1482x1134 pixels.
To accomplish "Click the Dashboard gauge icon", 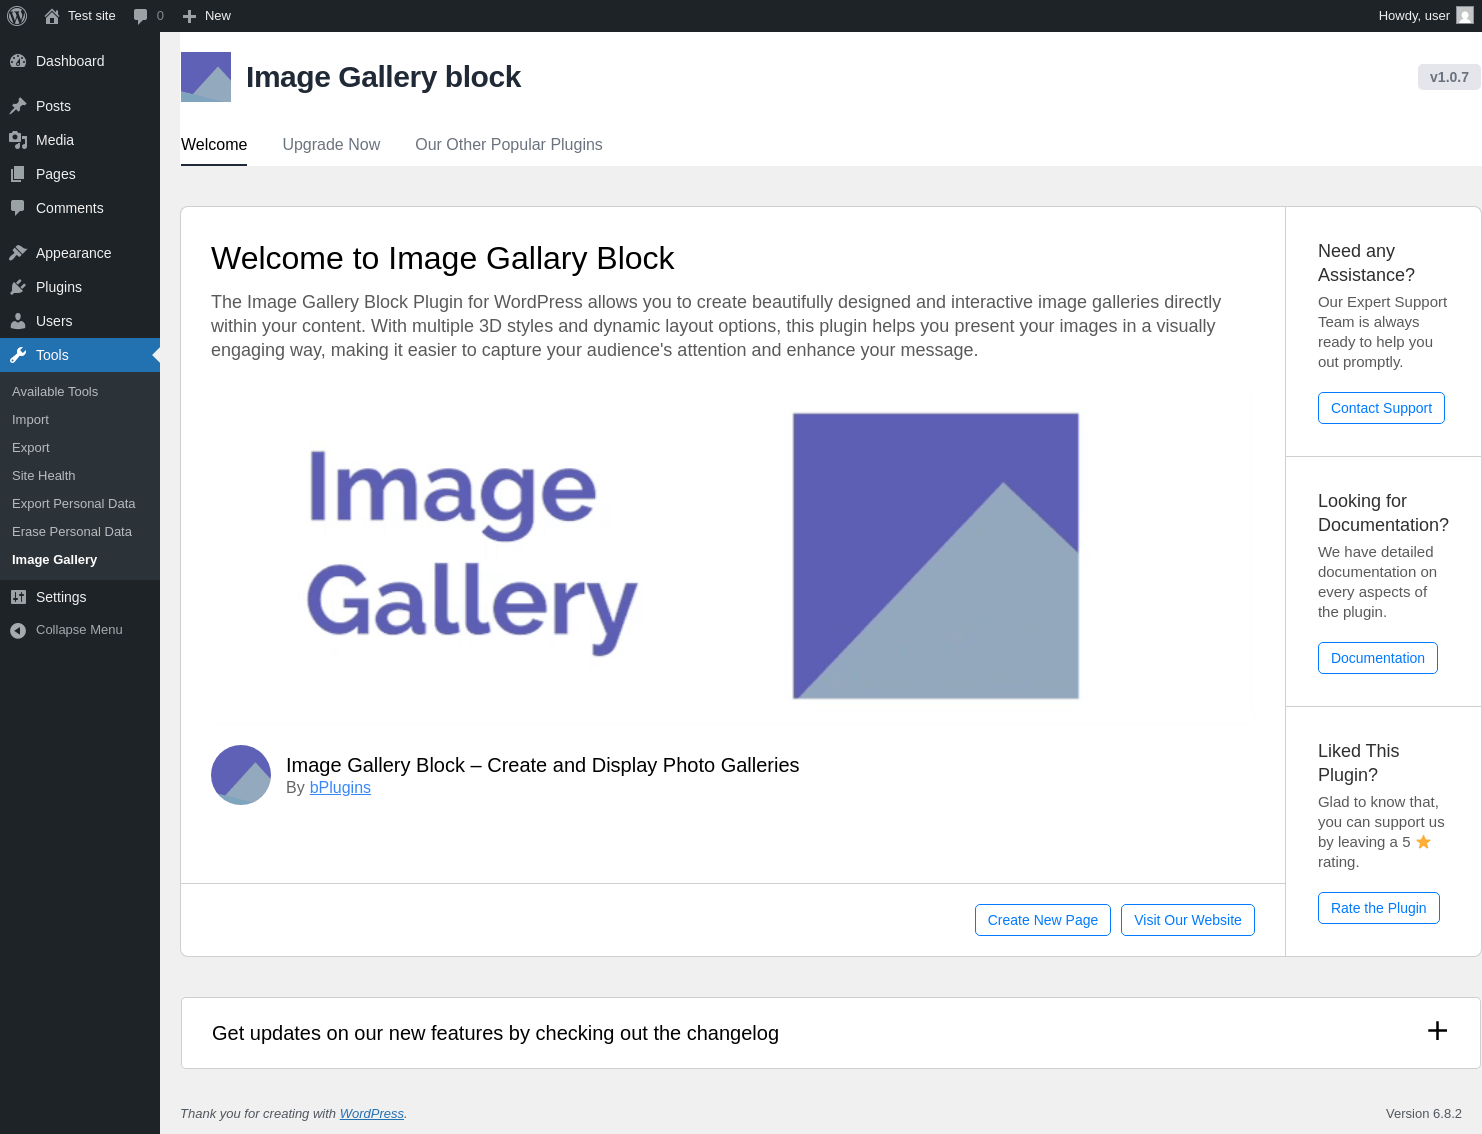I will coord(18,61).
